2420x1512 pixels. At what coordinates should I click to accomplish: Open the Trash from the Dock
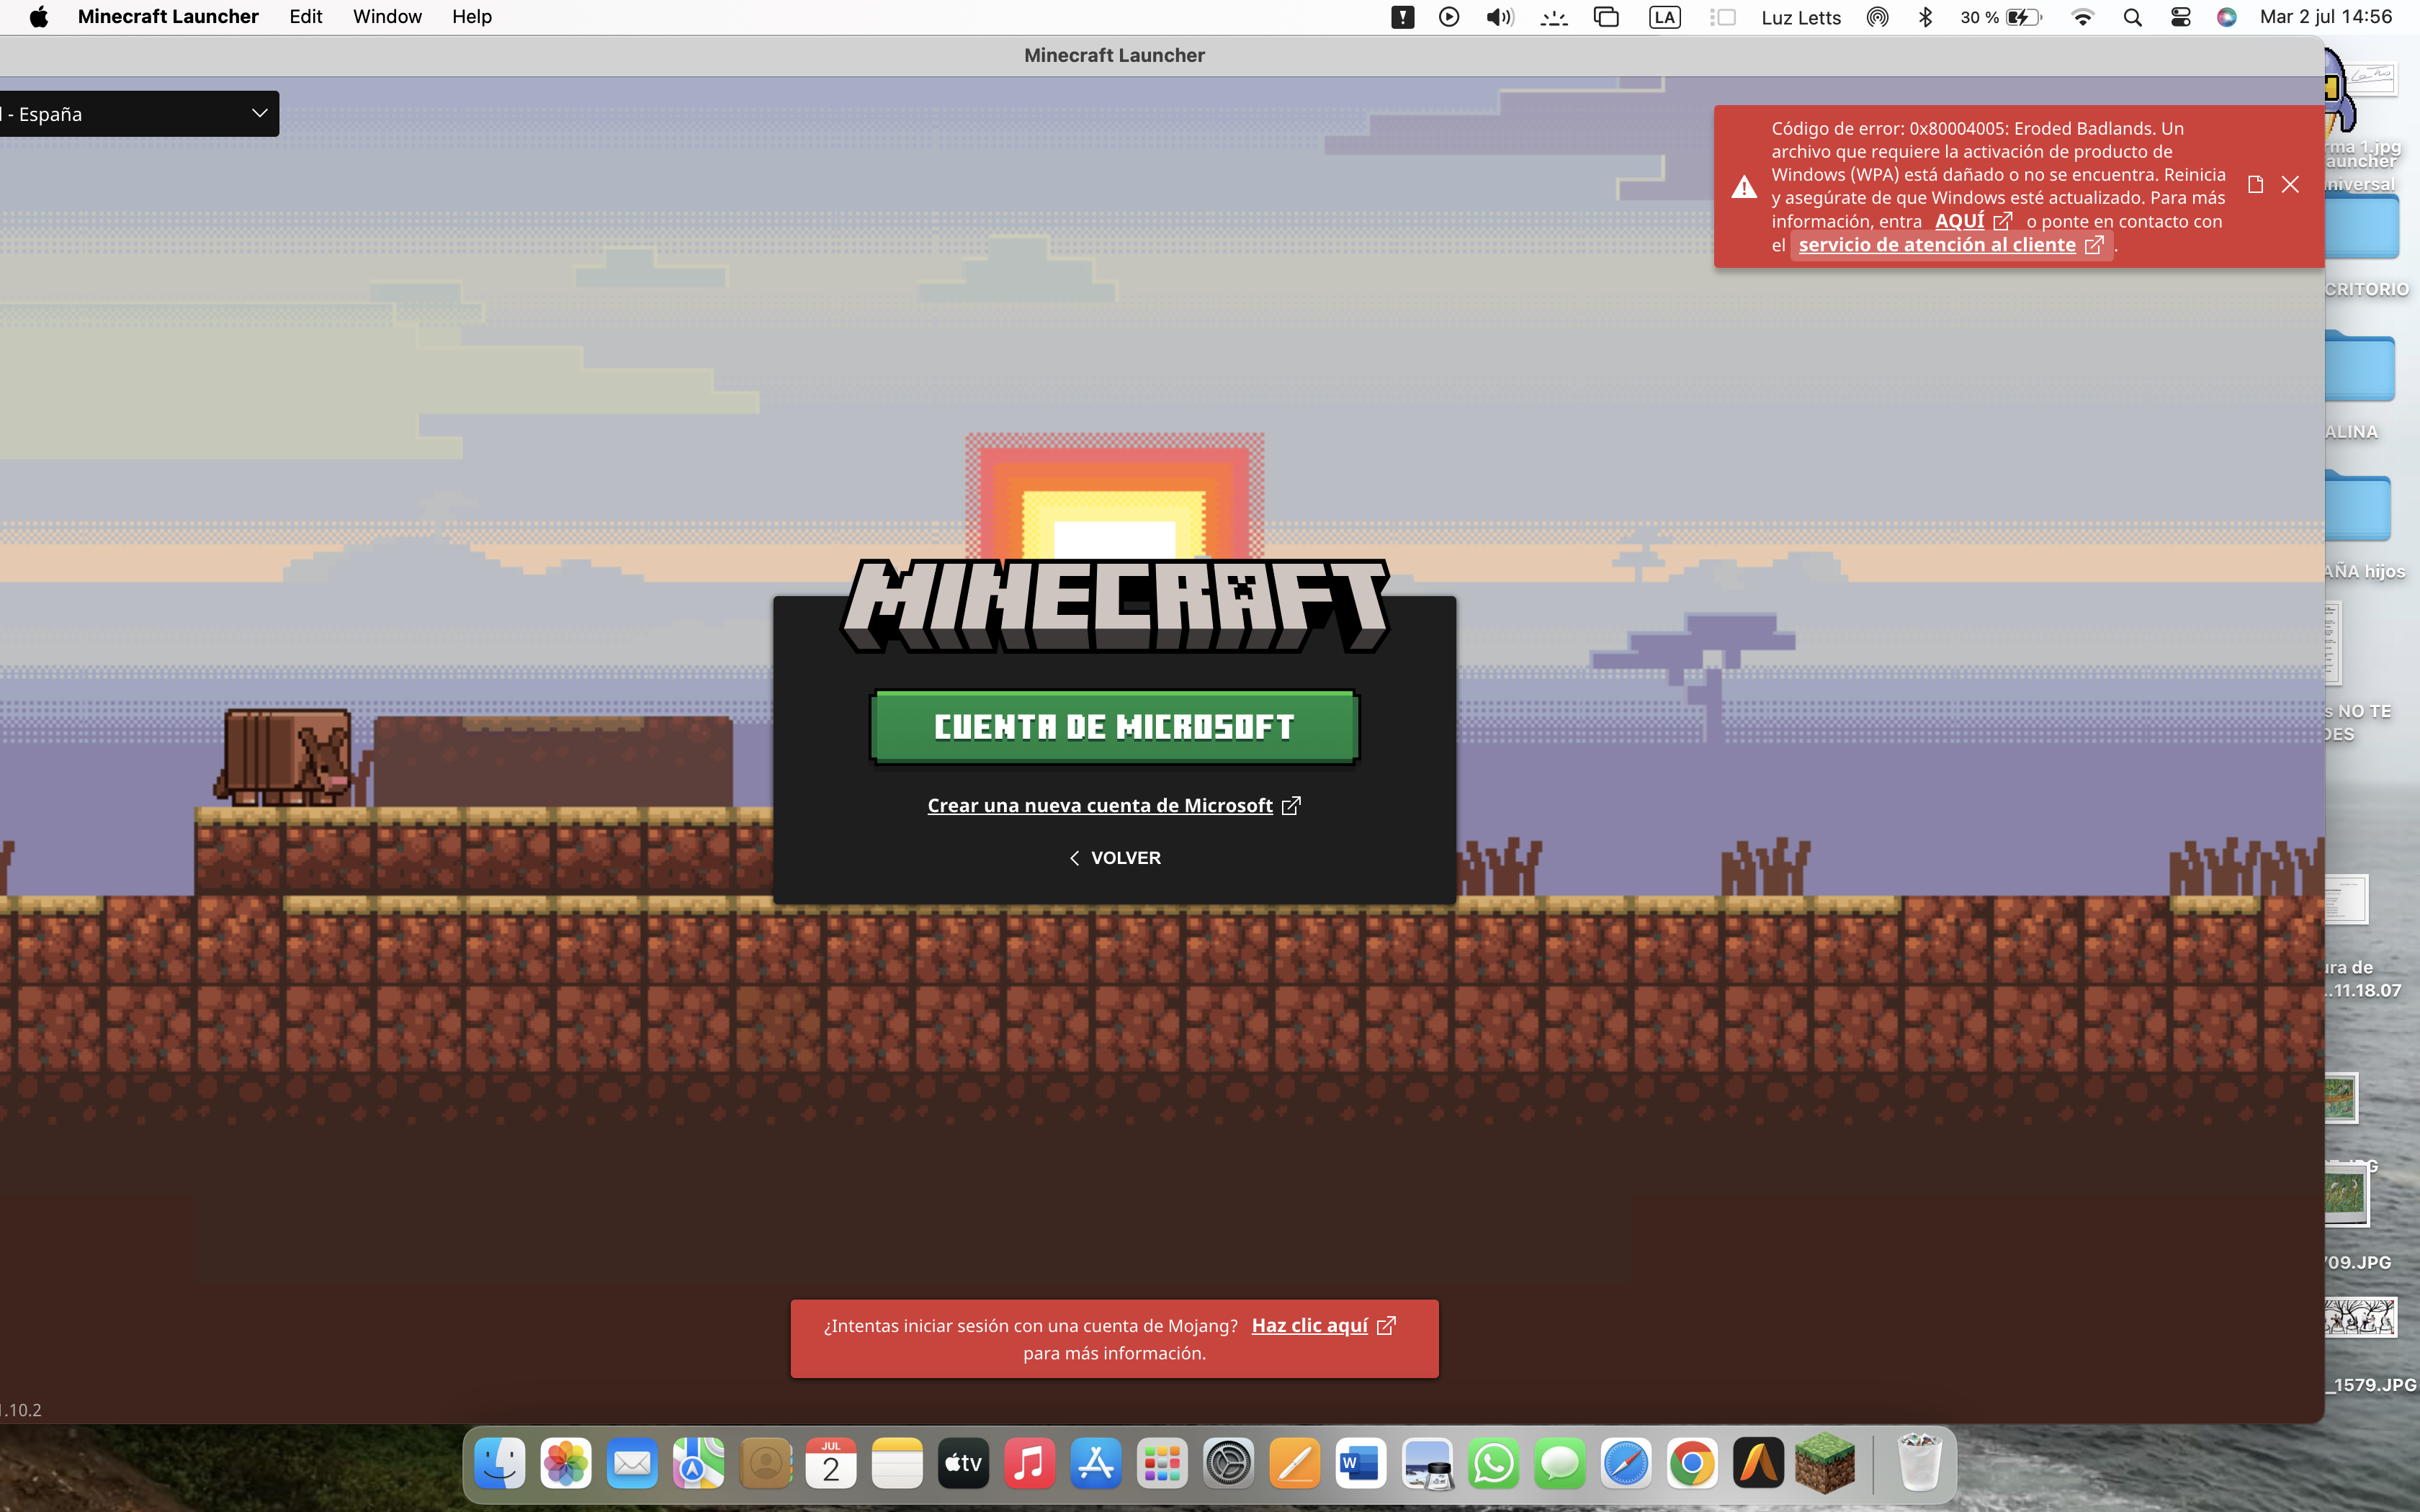point(1919,1464)
